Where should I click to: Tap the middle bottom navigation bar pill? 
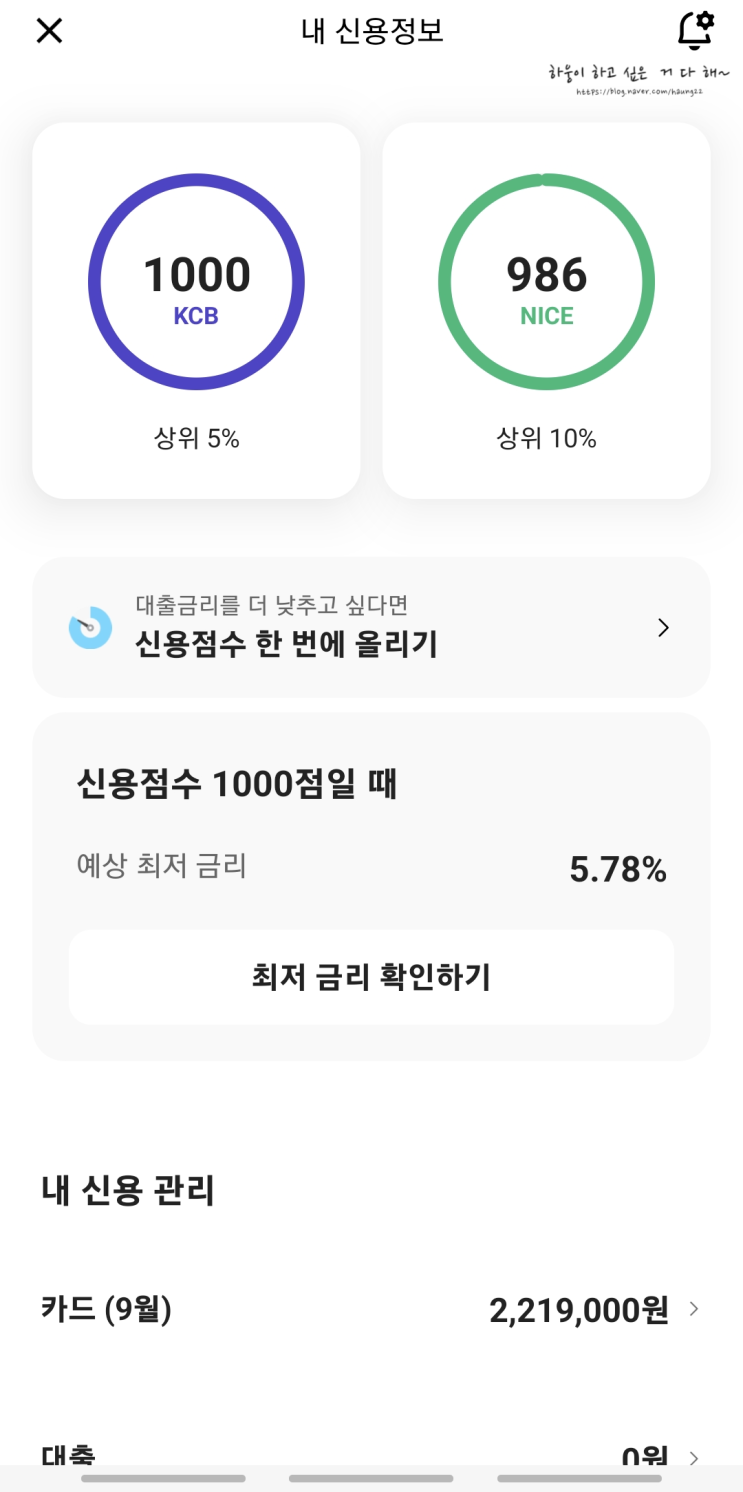371,1478
